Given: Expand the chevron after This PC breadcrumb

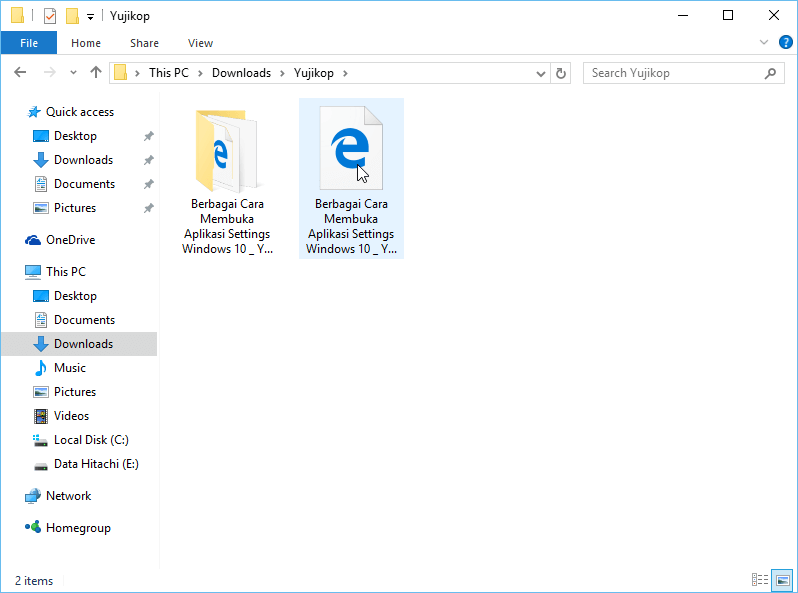Looking at the screenshot, I should coord(201,73).
